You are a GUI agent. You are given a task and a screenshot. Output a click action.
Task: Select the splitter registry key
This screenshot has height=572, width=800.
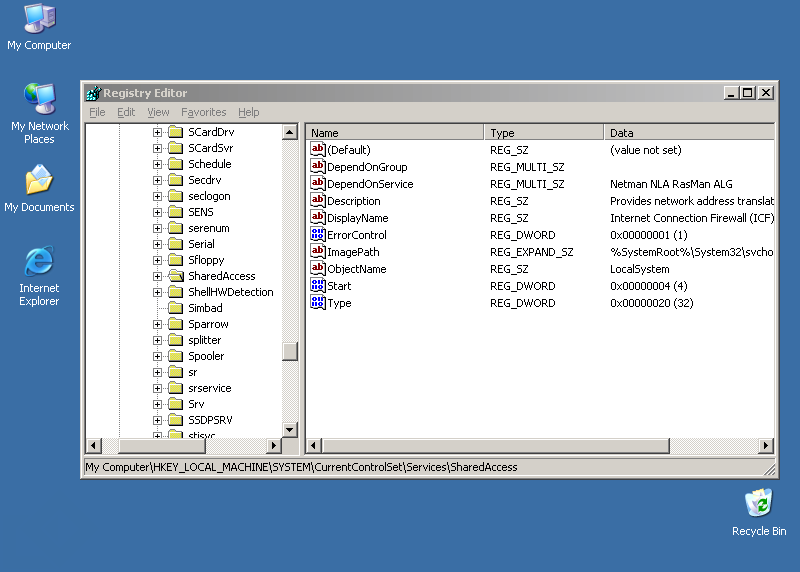[205, 340]
